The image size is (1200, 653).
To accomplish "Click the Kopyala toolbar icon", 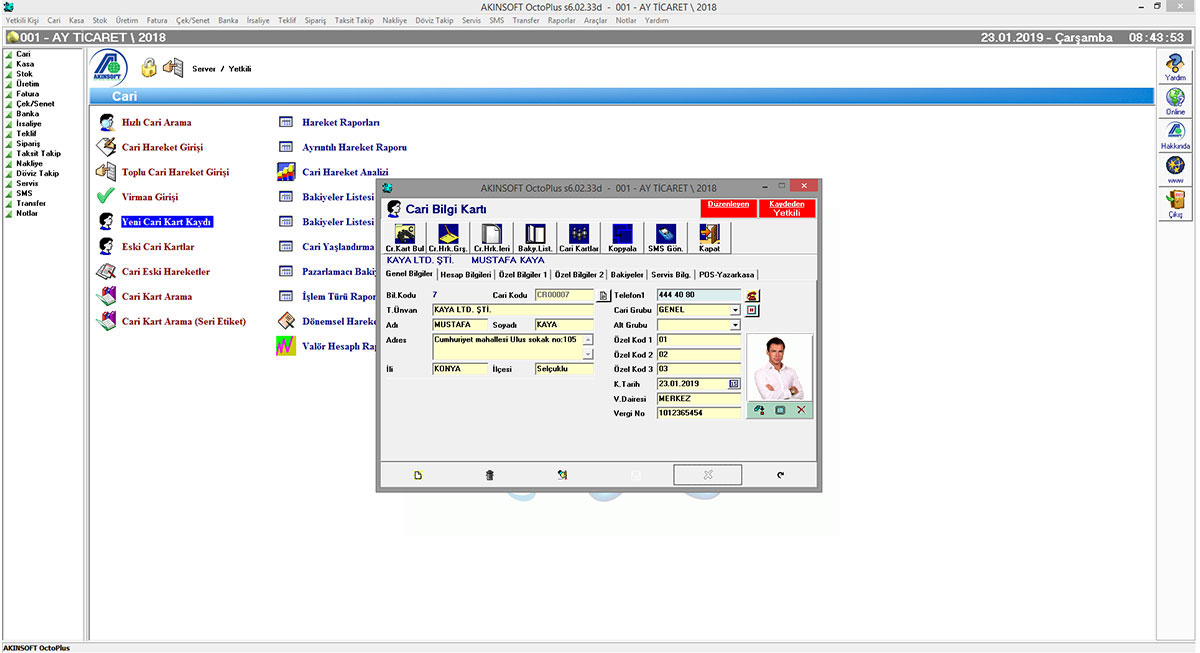I will (x=622, y=238).
